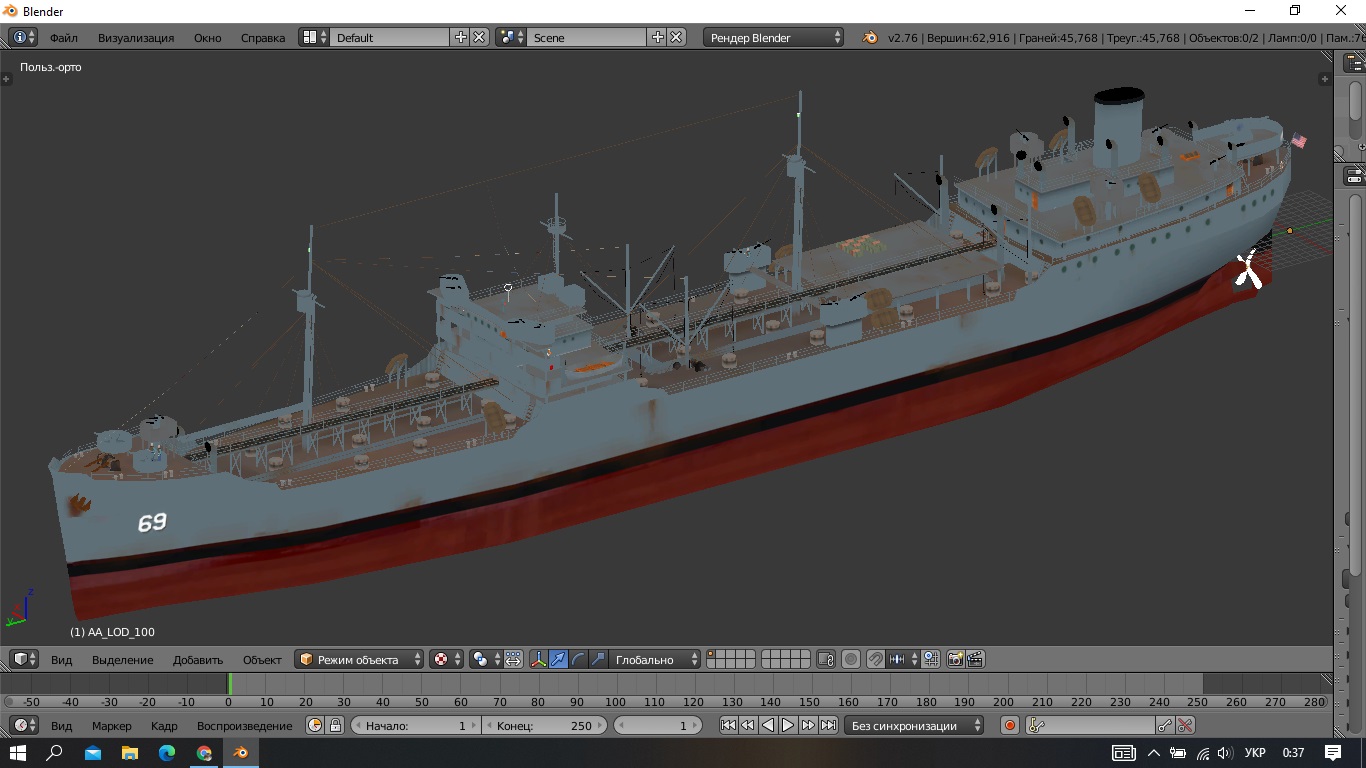This screenshot has width=1366, height=768.
Task: Open the Файл menu
Action: (x=64, y=38)
